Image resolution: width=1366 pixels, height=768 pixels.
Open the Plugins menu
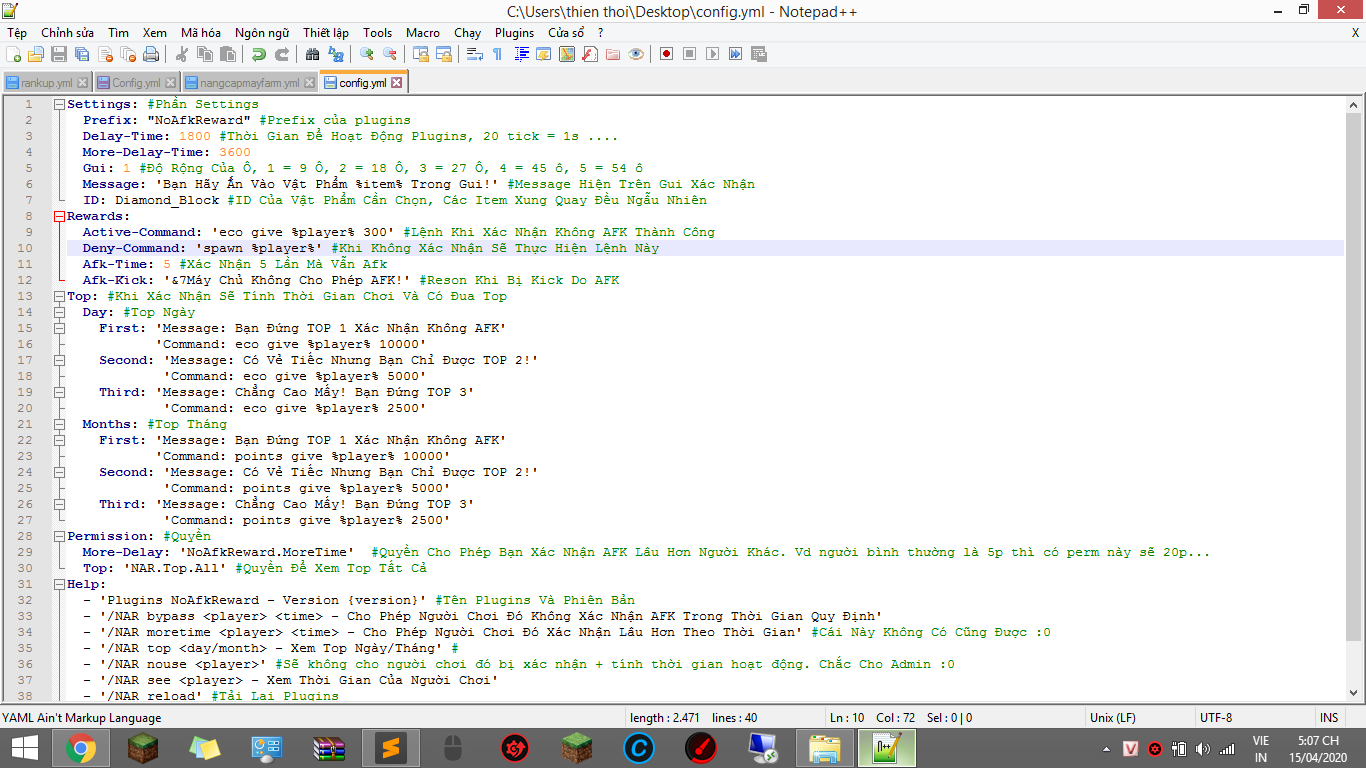pyautogui.click(x=514, y=32)
